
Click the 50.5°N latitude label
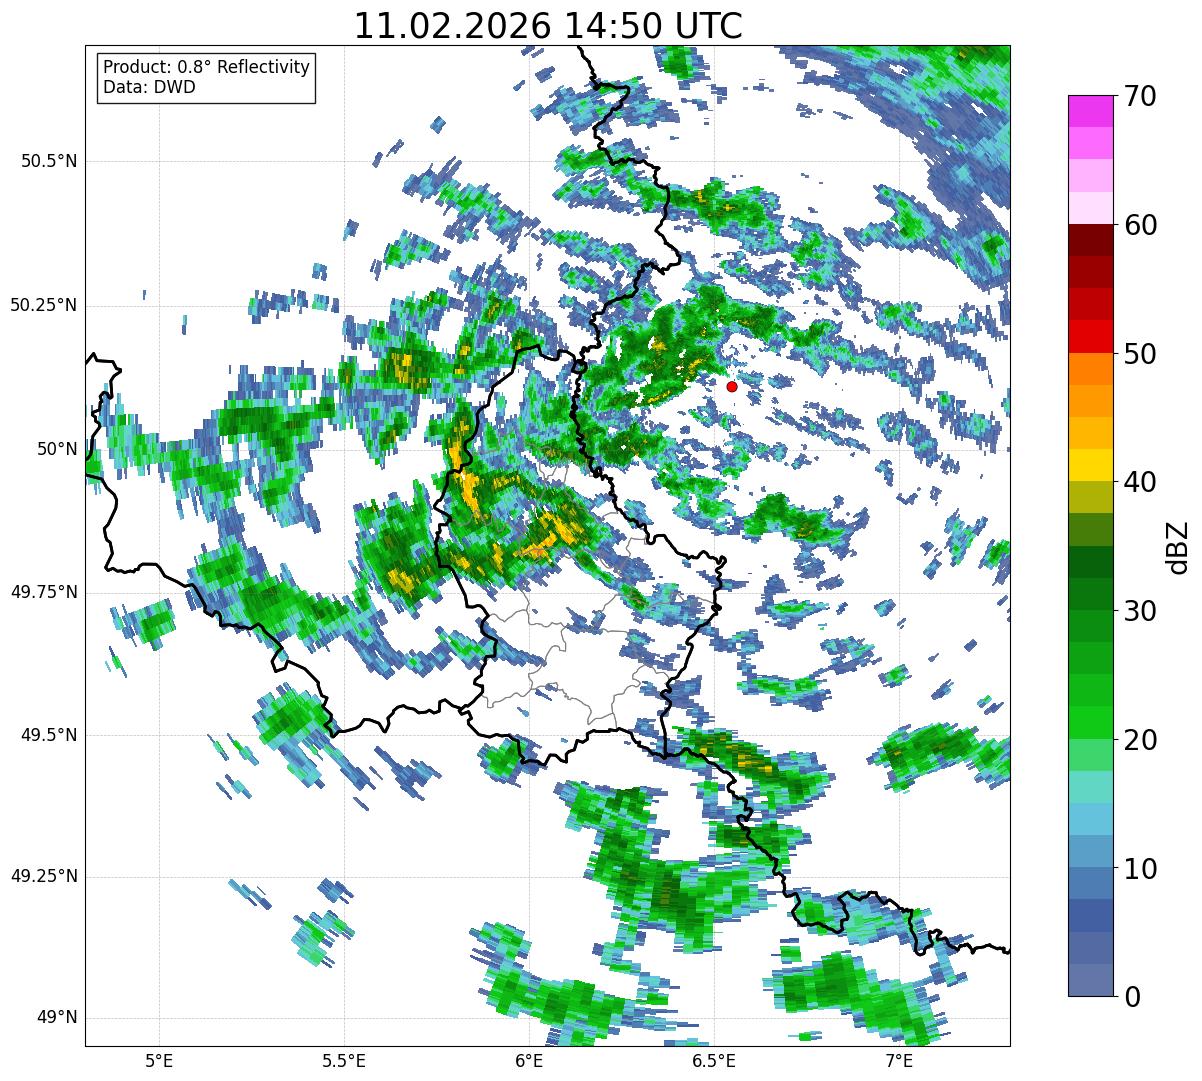pyautogui.click(x=50, y=161)
